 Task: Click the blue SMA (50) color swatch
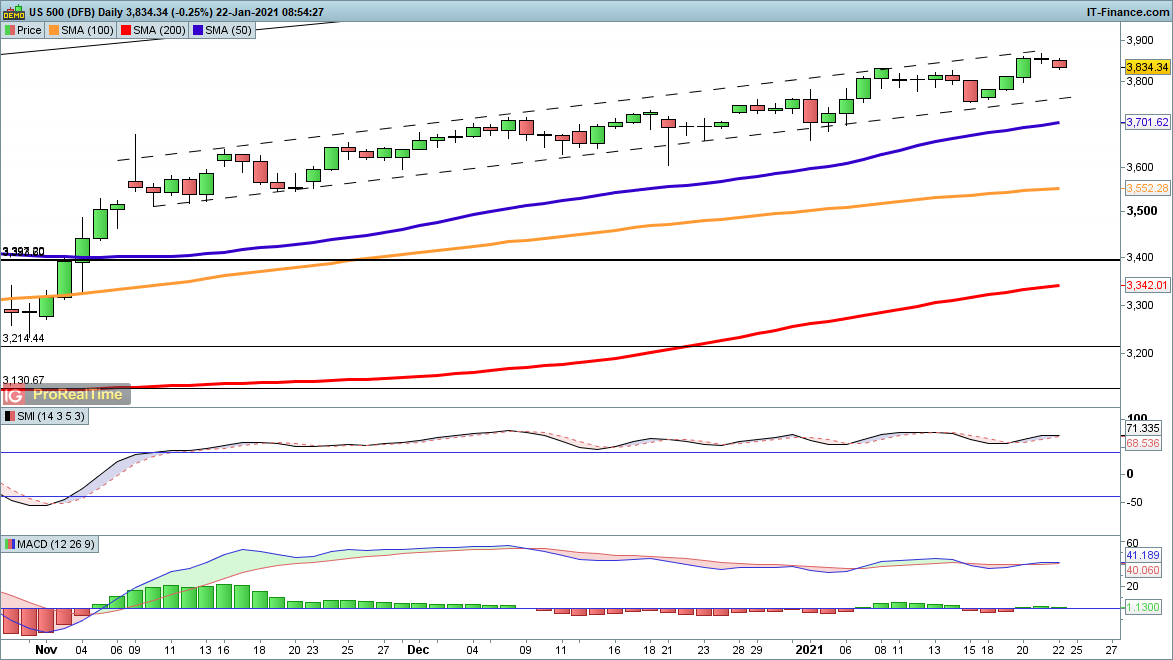coord(200,30)
